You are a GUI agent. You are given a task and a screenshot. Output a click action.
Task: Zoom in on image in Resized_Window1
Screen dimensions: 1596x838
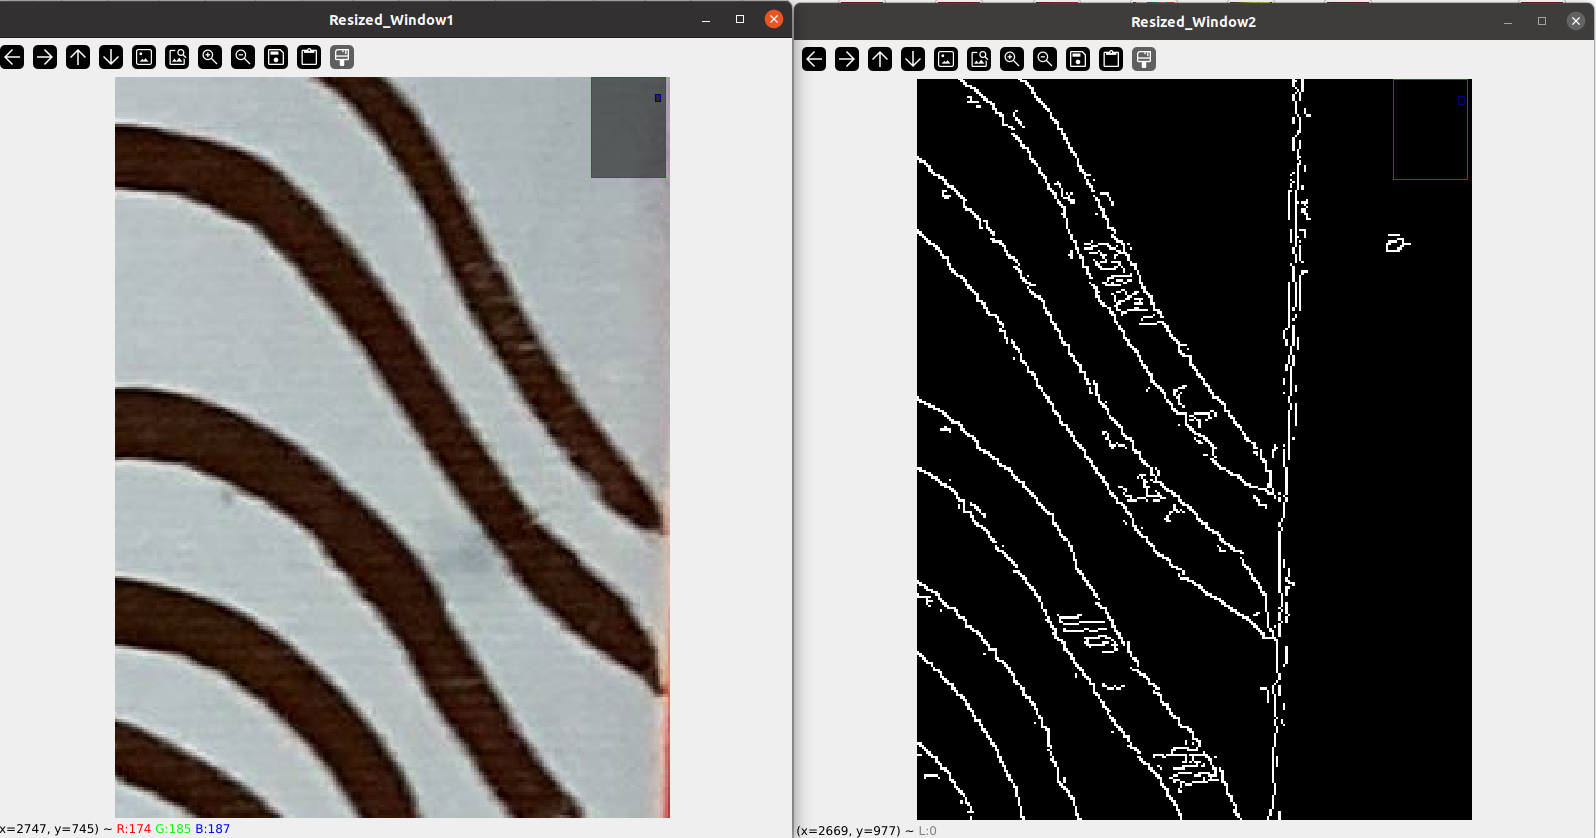[x=210, y=57]
